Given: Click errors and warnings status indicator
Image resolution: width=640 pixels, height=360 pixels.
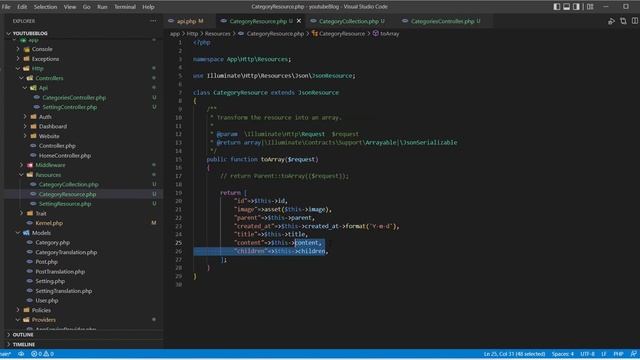Looking at the screenshot, I should [42, 354].
